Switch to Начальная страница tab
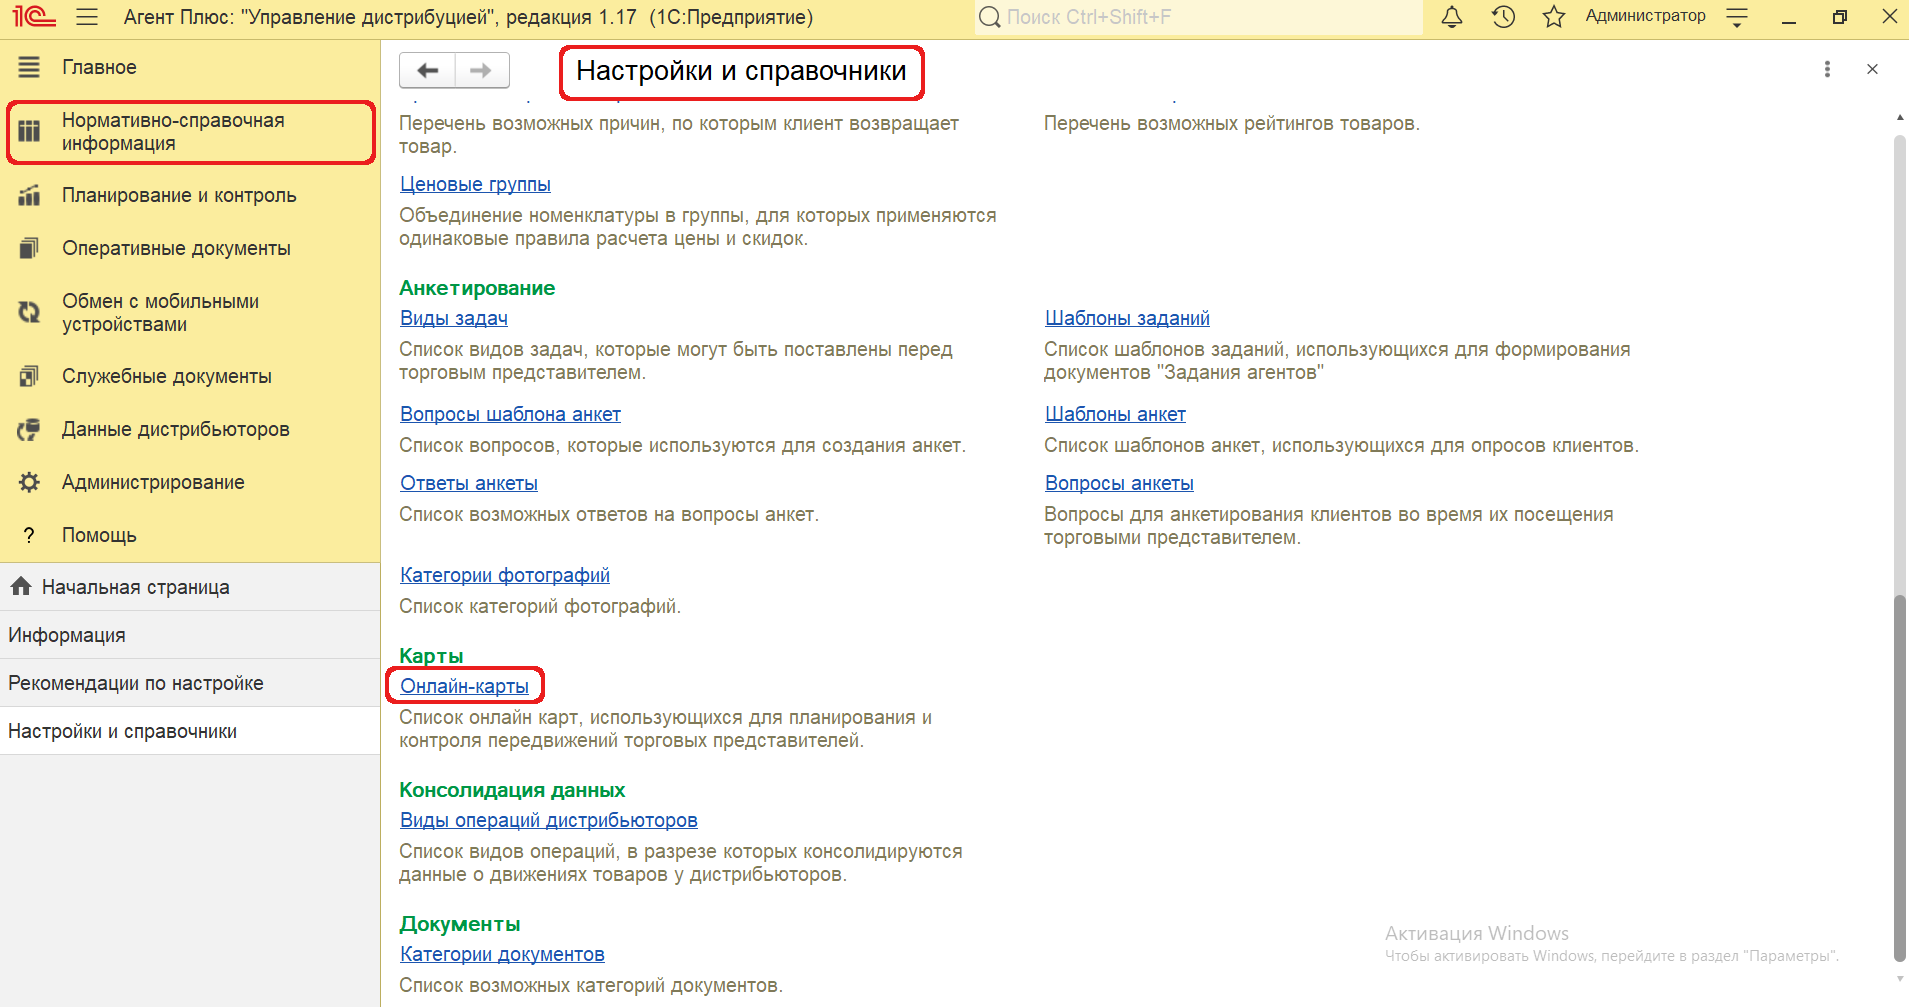The width and height of the screenshot is (1909, 1007). tap(135, 587)
